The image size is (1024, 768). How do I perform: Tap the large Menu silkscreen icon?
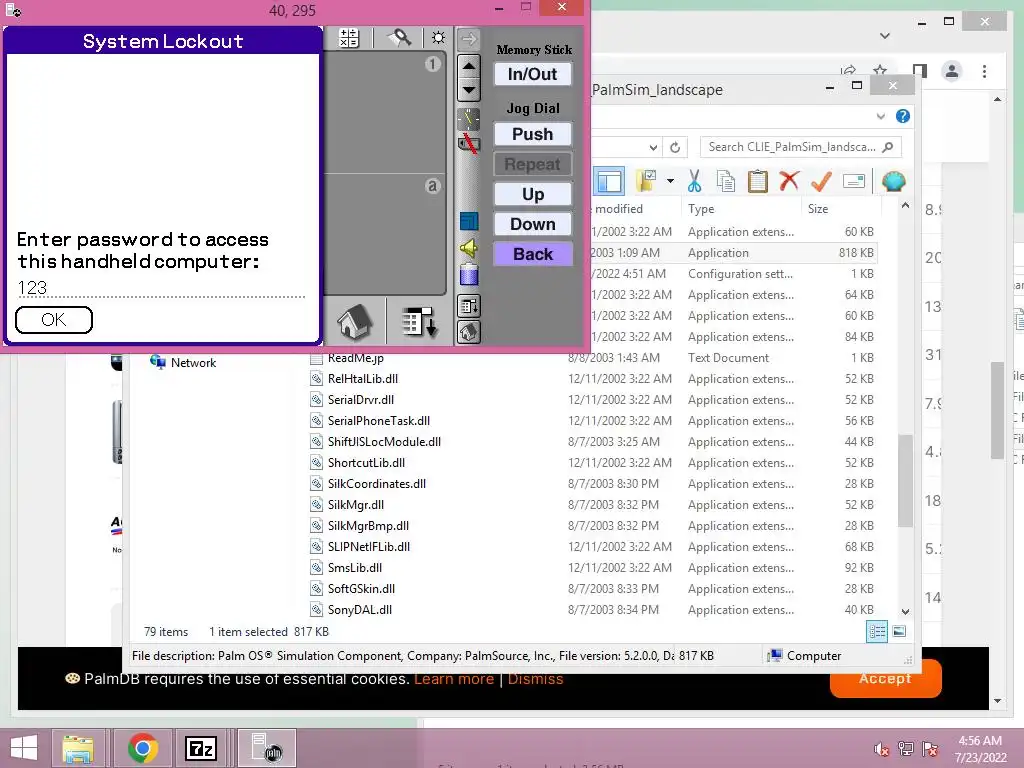[419, 322]
